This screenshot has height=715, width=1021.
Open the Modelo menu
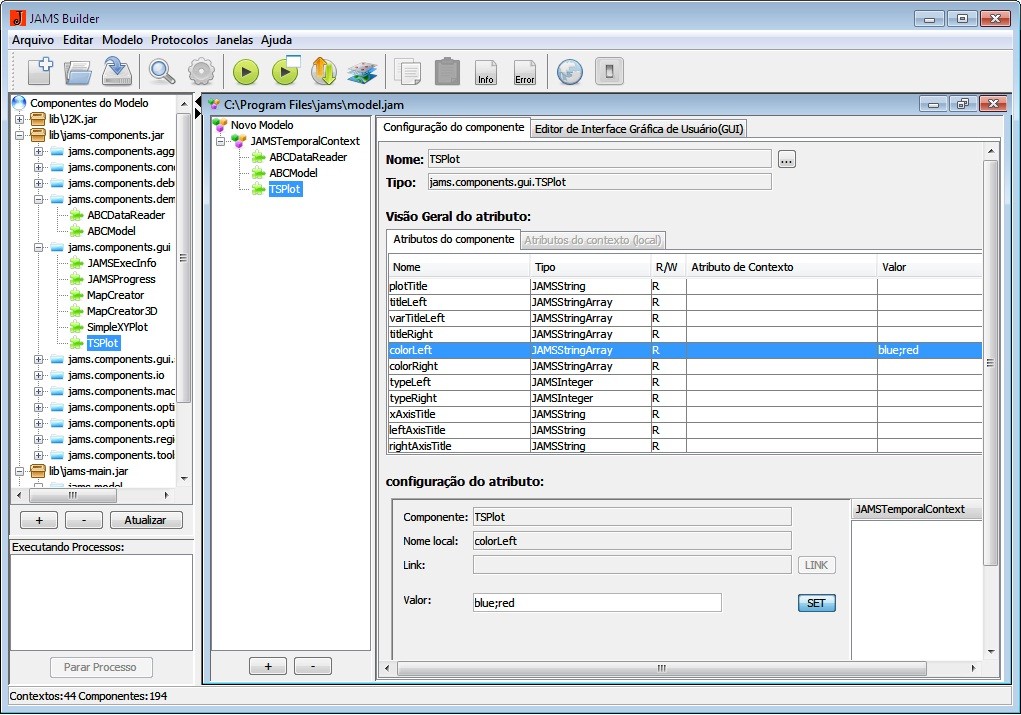pos(122,40)
